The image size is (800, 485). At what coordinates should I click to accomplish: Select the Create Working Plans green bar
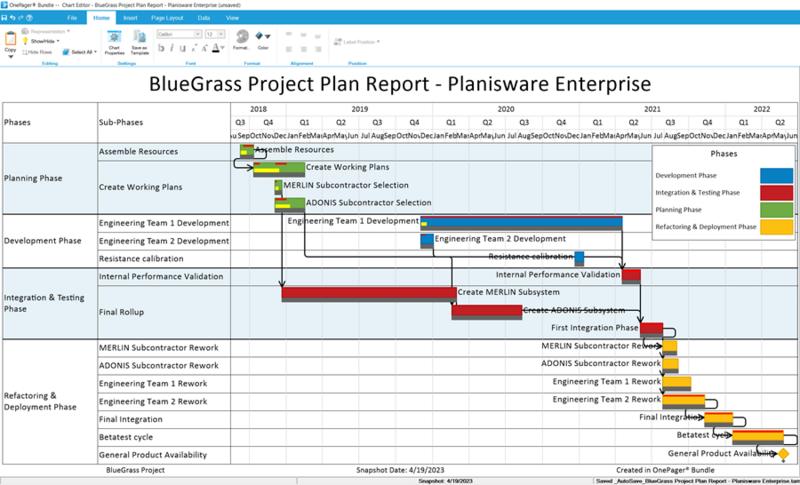279,169
